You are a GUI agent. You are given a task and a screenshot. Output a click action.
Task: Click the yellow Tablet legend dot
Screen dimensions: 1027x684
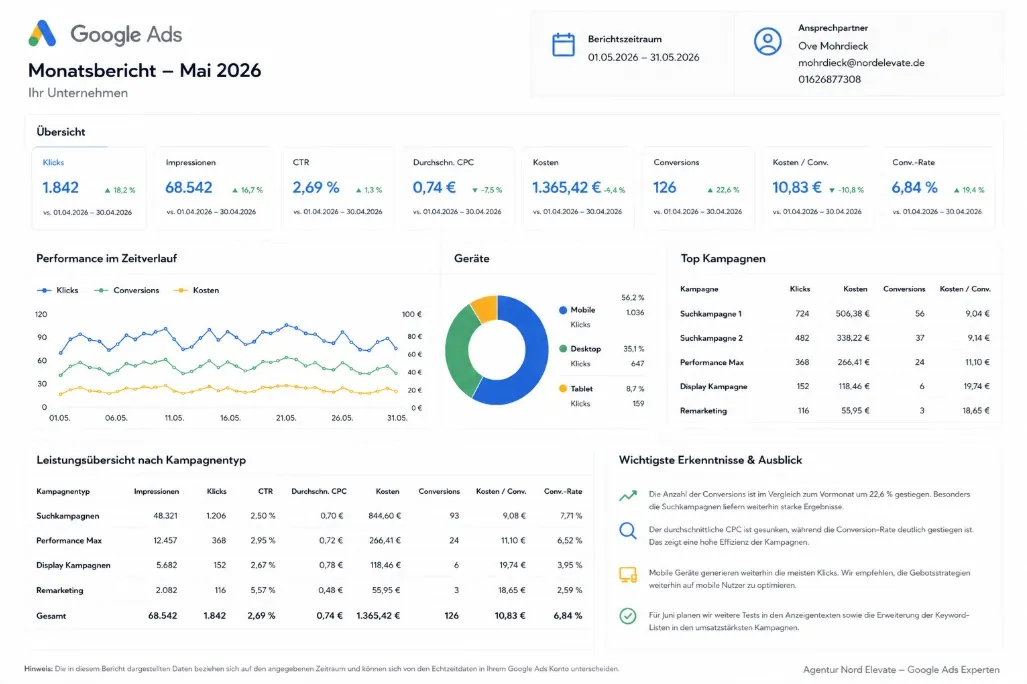563,389
